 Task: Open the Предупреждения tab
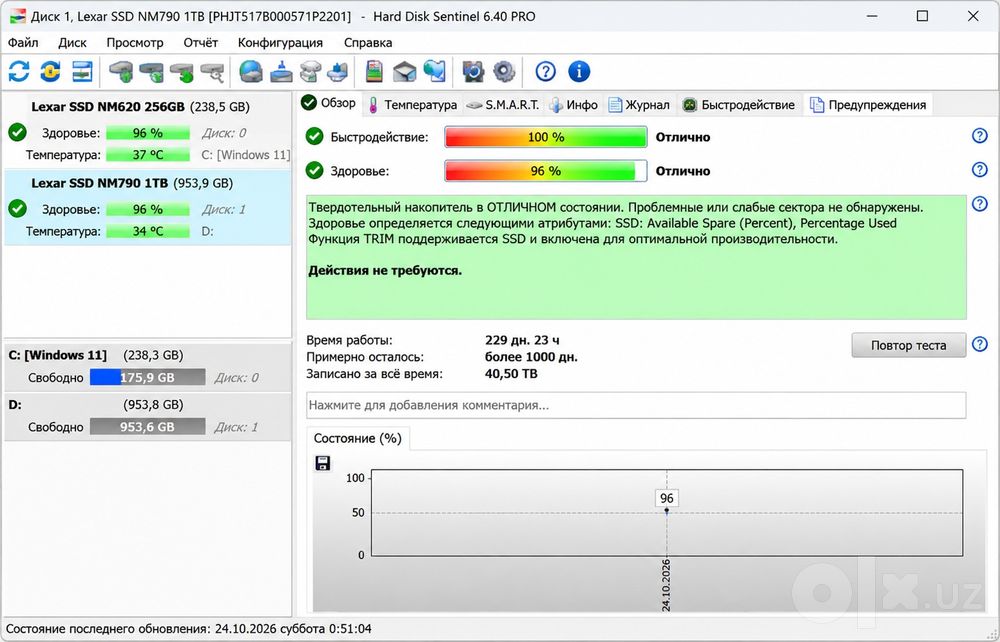[868, 105]
